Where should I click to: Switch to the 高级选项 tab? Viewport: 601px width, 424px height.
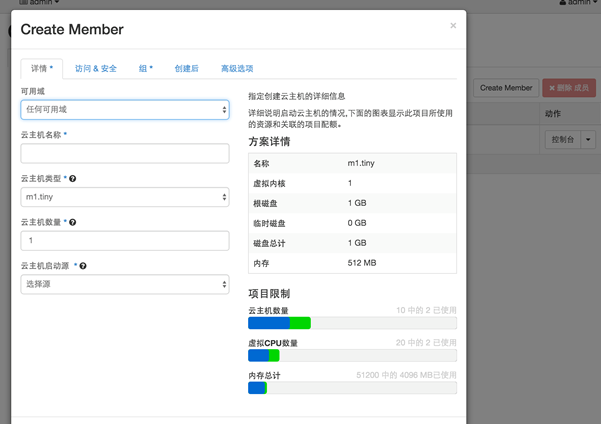pyautogui.click(x=237, y=69)
